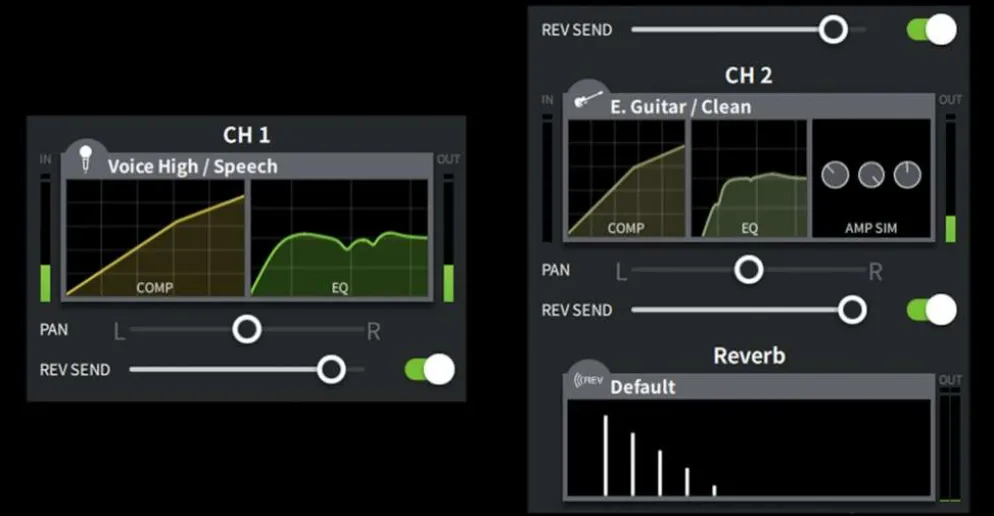Click the R end of CH 2 pan
This screenshot has width=994, height=516.
tap(875, 271)
